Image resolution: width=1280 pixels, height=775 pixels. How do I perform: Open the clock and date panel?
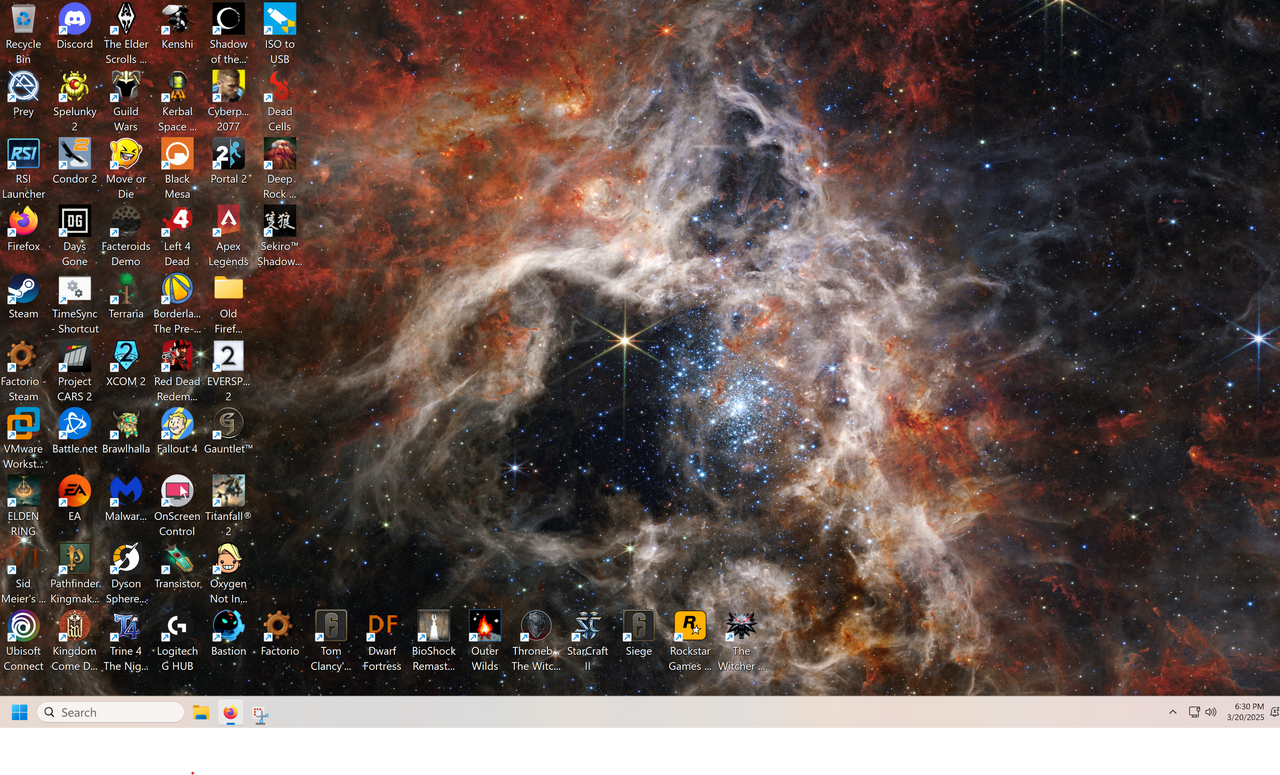click(x=1248, y=712)
